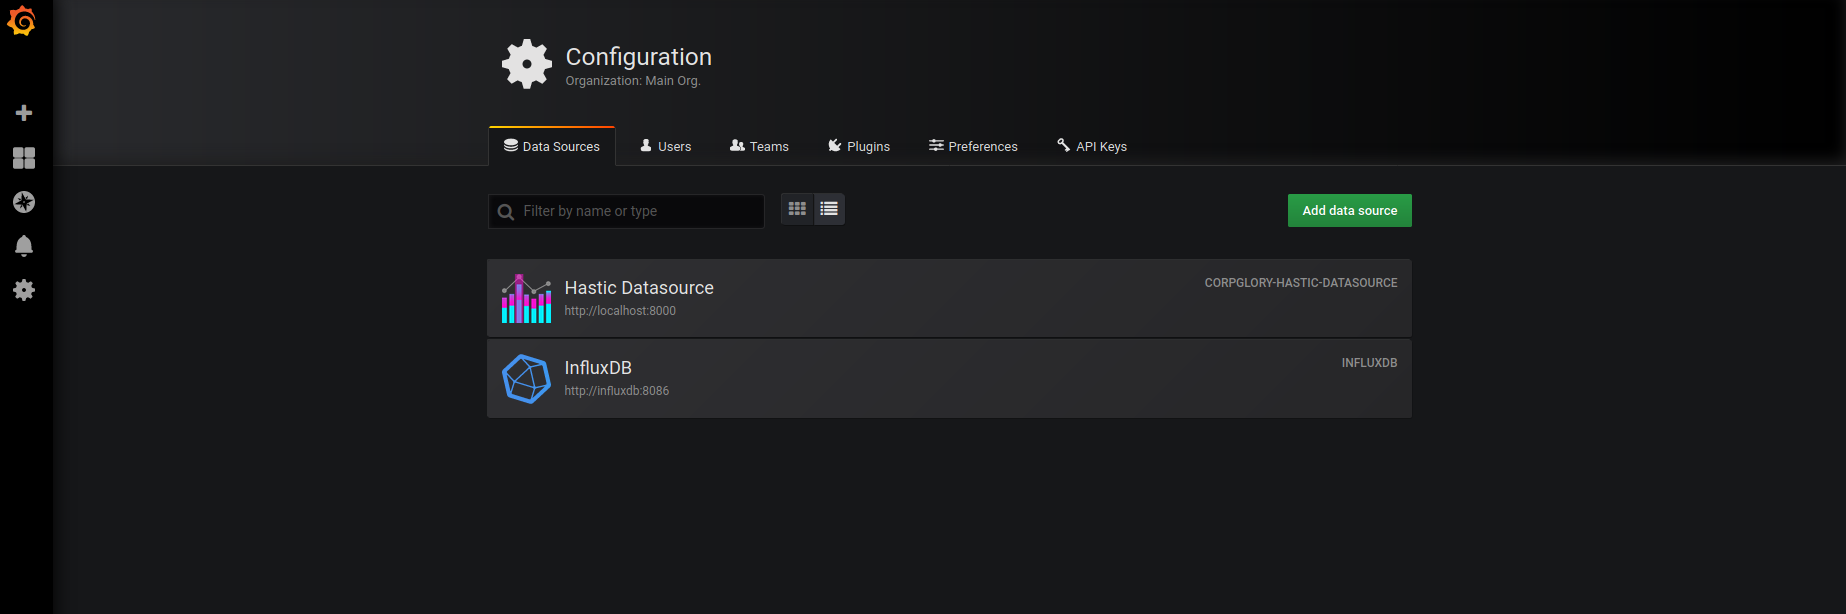Image resolution: width=1846 pixels, height=614 pixels.
Task: Switch to the Plugins tab
Action: (859, 146)
